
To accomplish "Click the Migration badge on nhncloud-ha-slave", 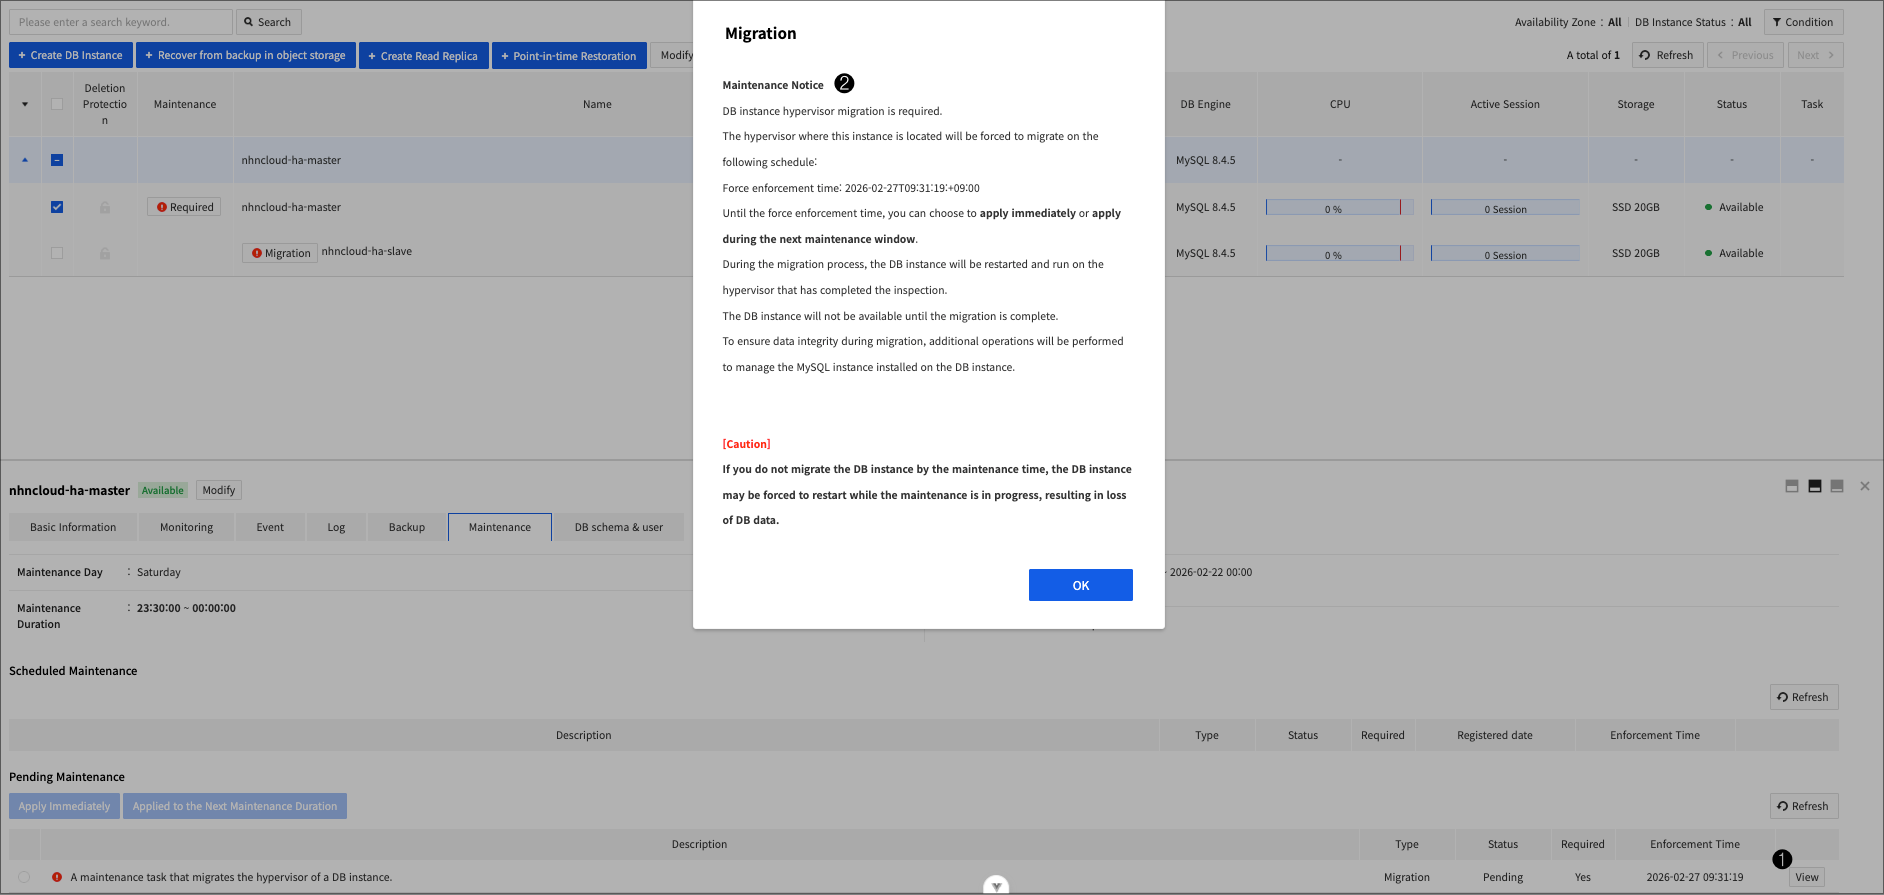I will pos(280,253).
